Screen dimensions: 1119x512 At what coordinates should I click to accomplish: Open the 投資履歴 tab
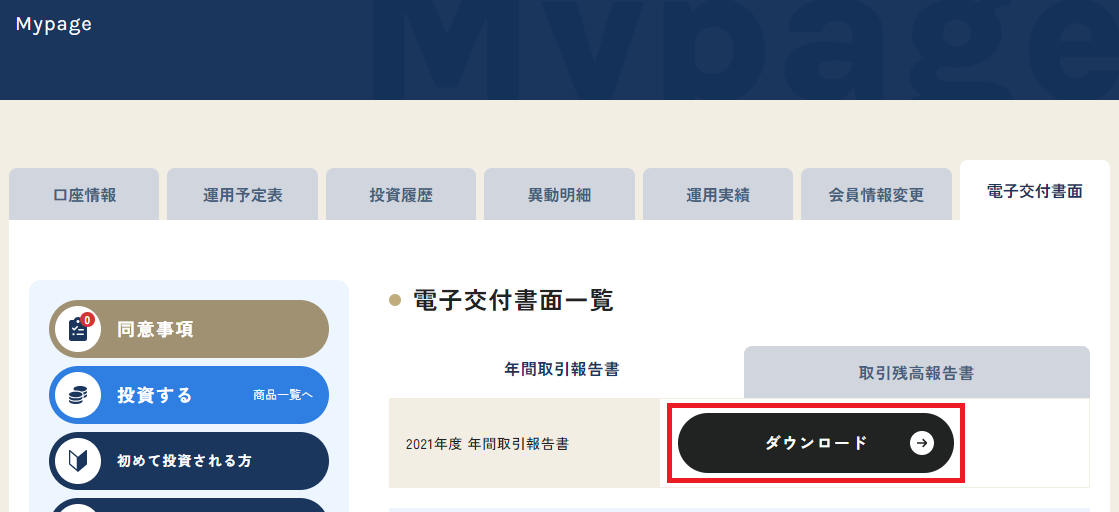coord(401,194)
